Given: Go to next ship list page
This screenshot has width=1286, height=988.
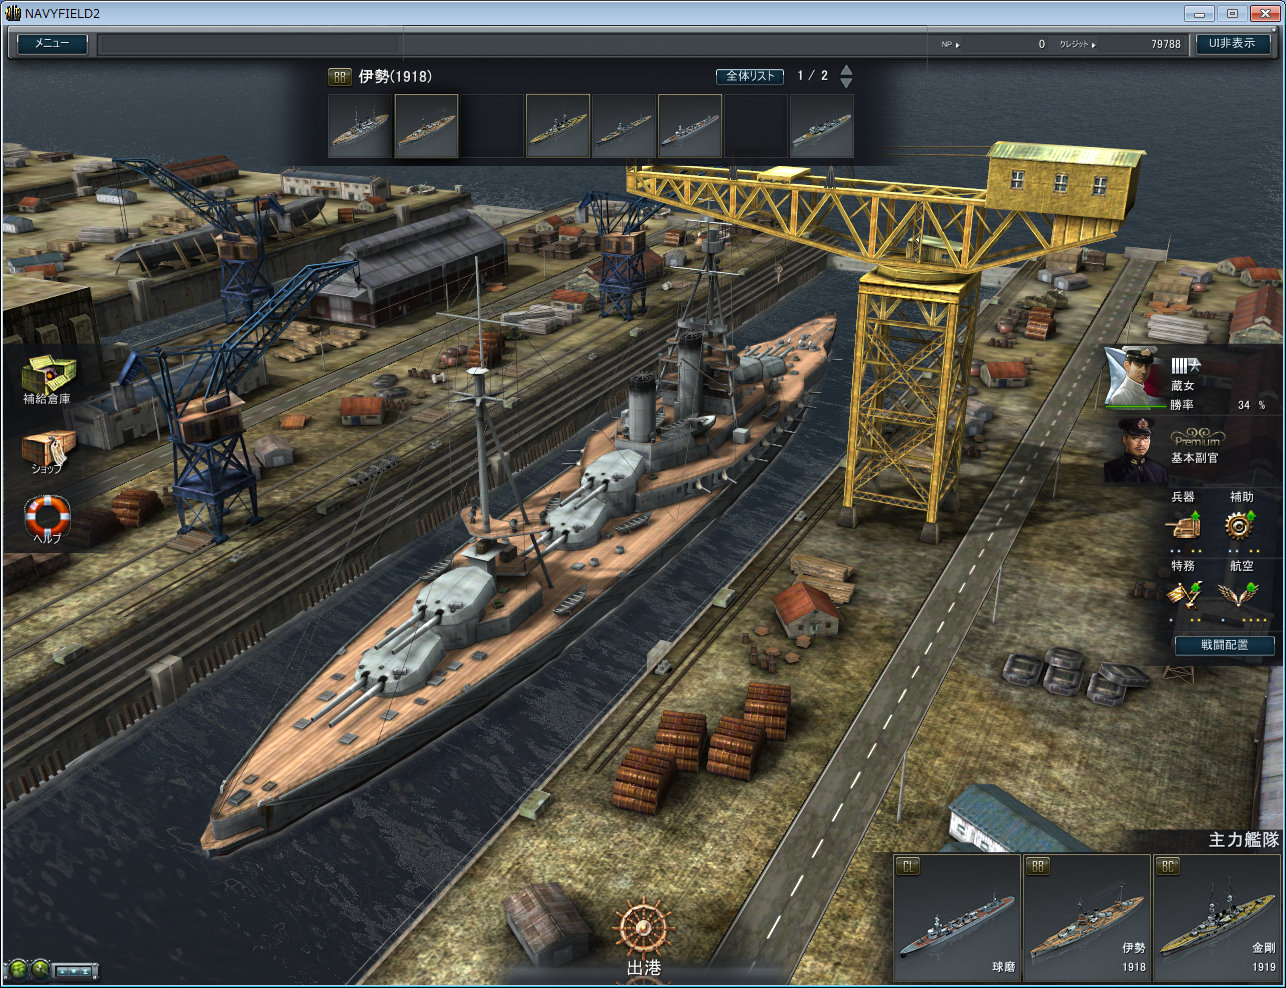Looking at the screenshot, I should click(846, 83).
